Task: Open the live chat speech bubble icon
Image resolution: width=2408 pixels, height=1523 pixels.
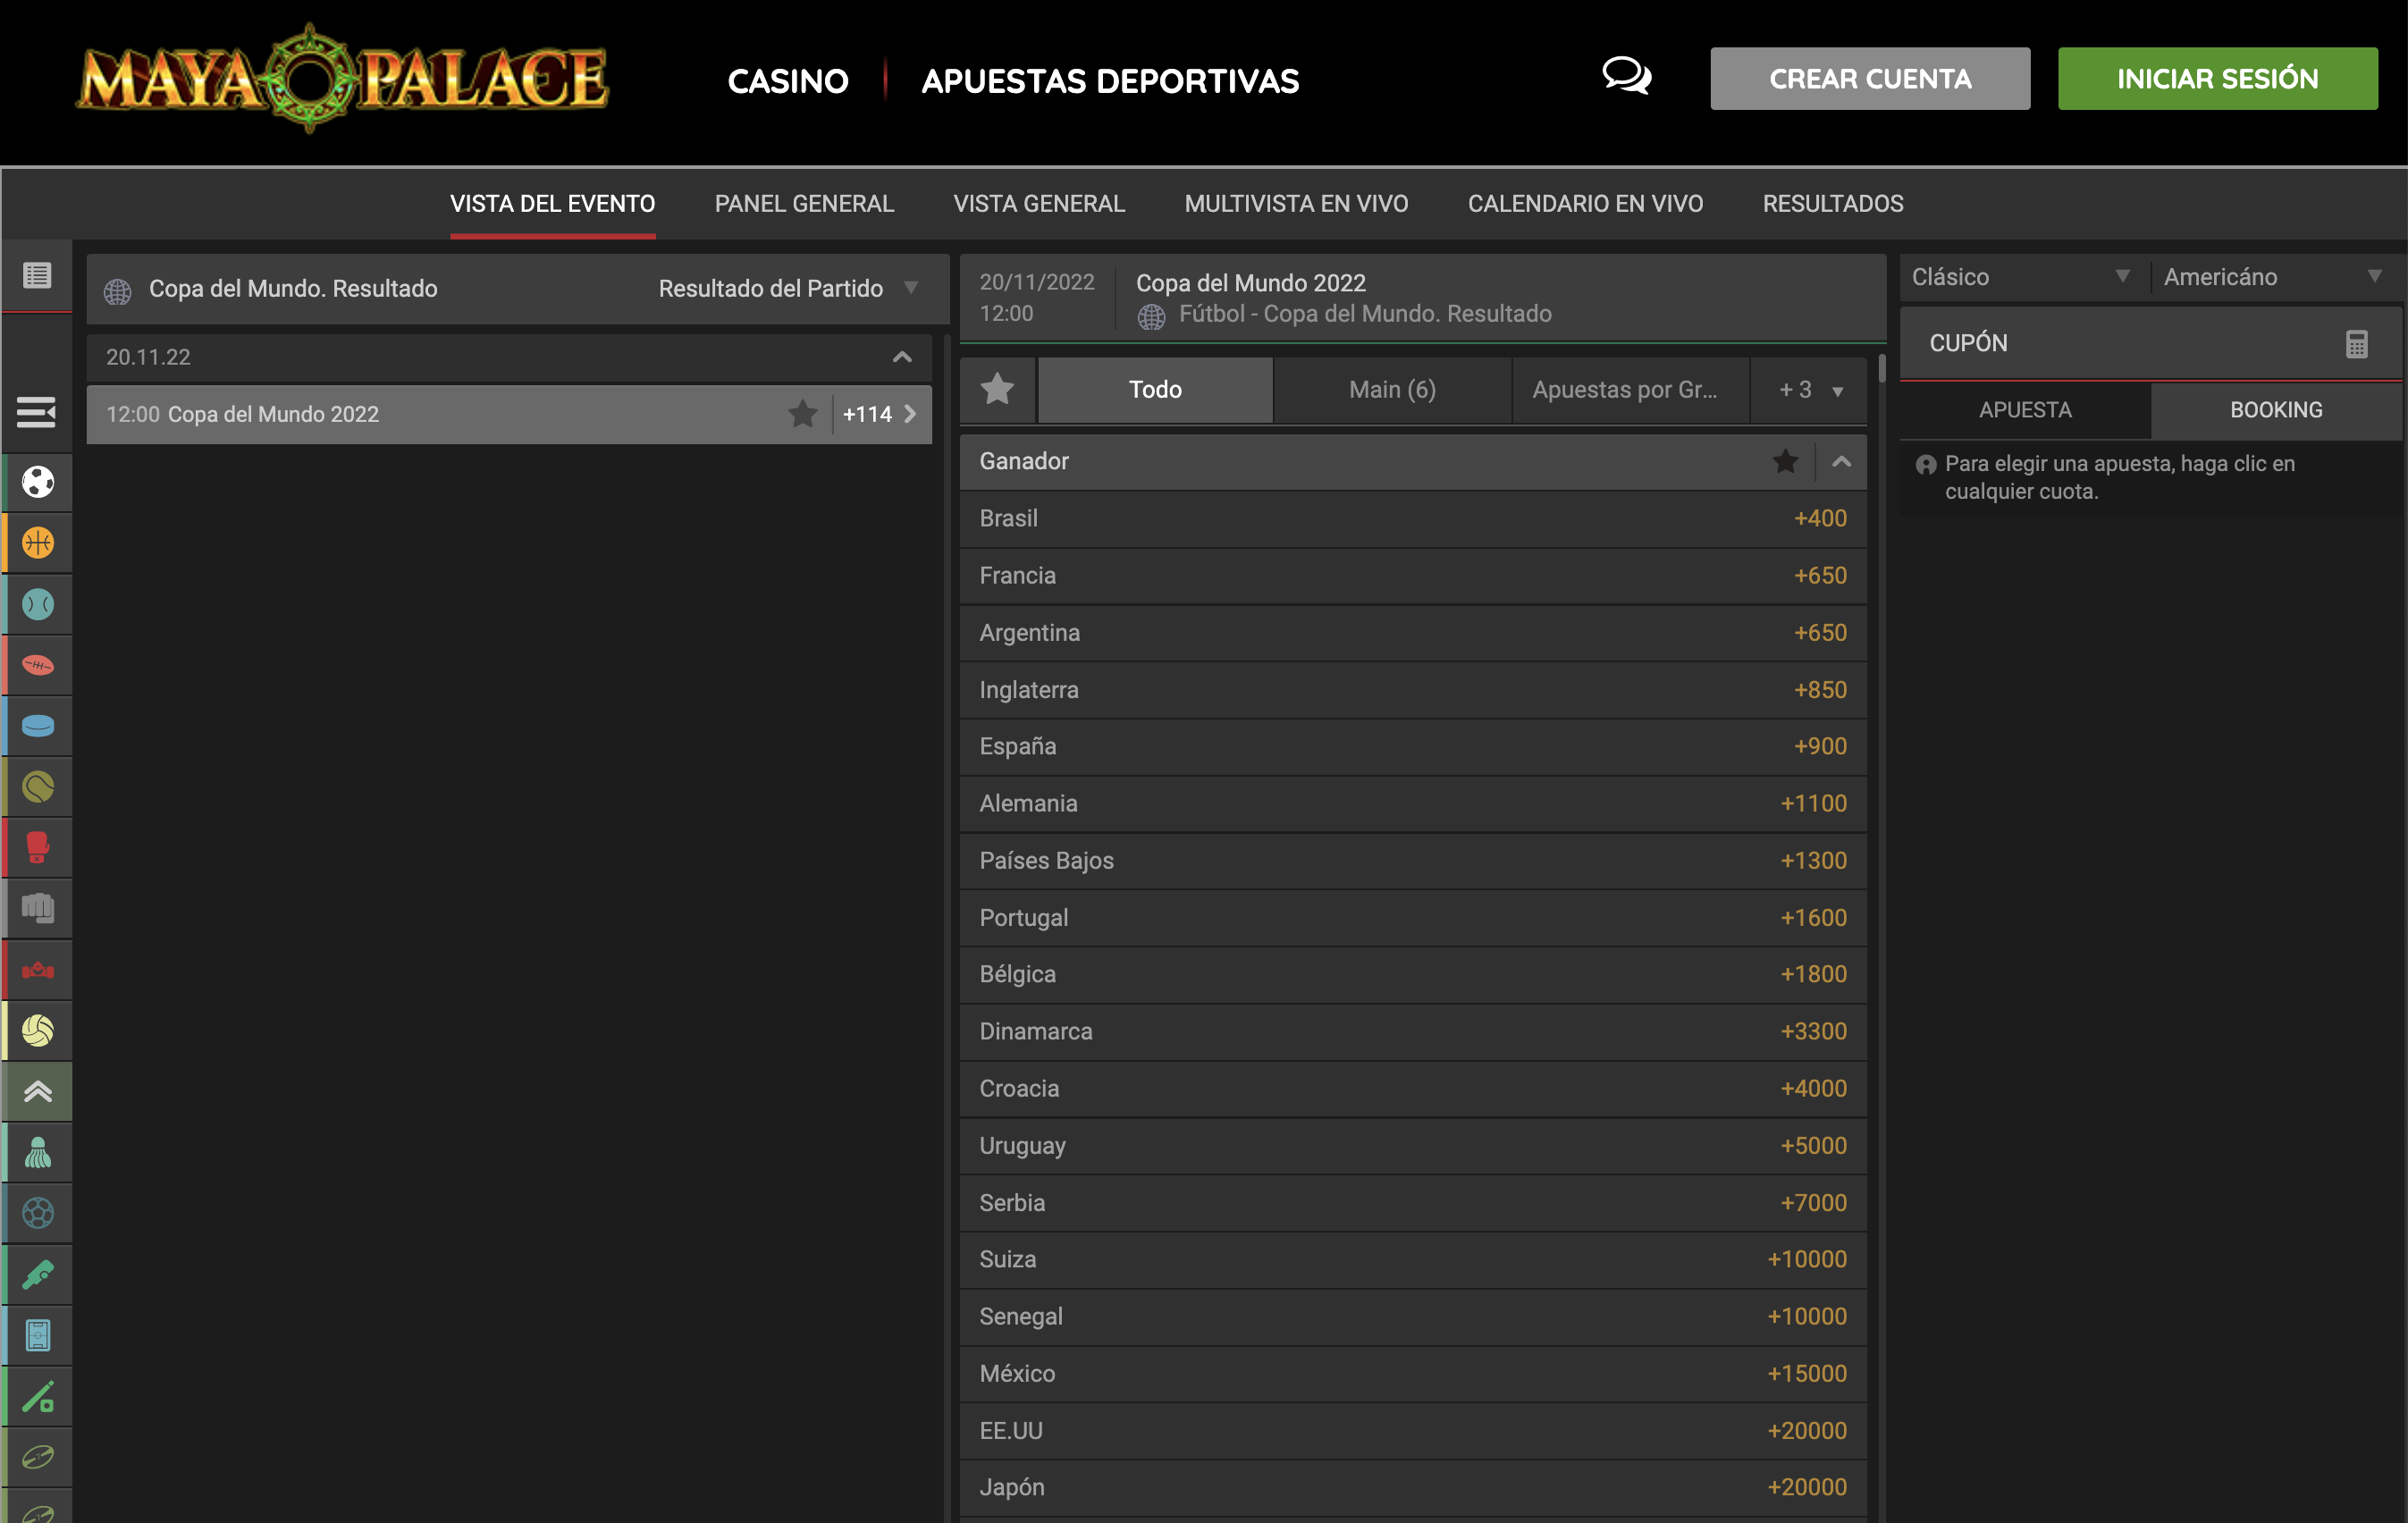Action: click(1626, 77)
